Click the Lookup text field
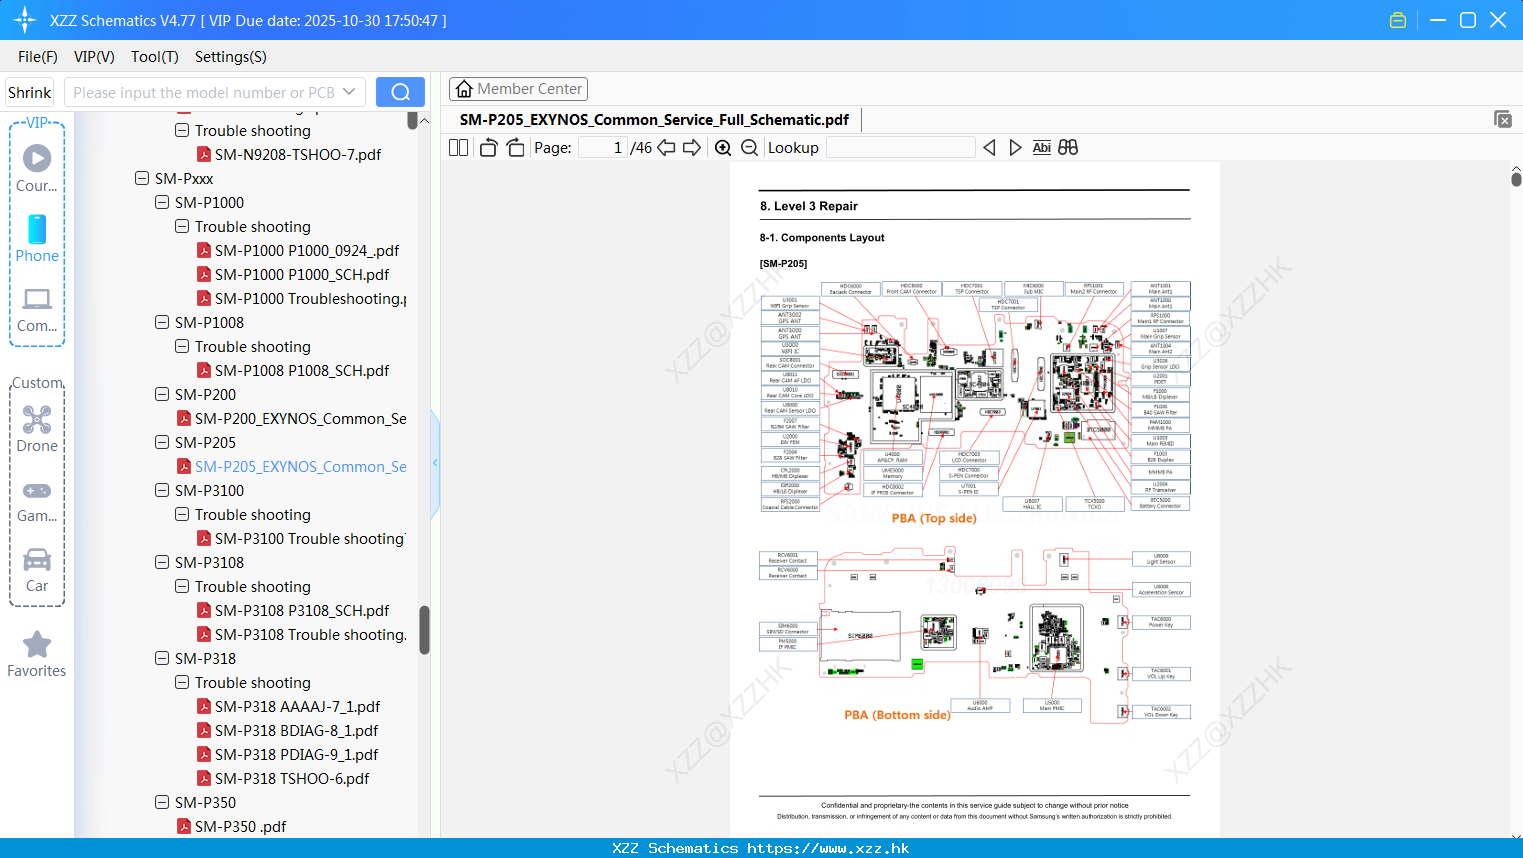Image resolution: width=1523 pixels, height=858 pixels. 901,148
